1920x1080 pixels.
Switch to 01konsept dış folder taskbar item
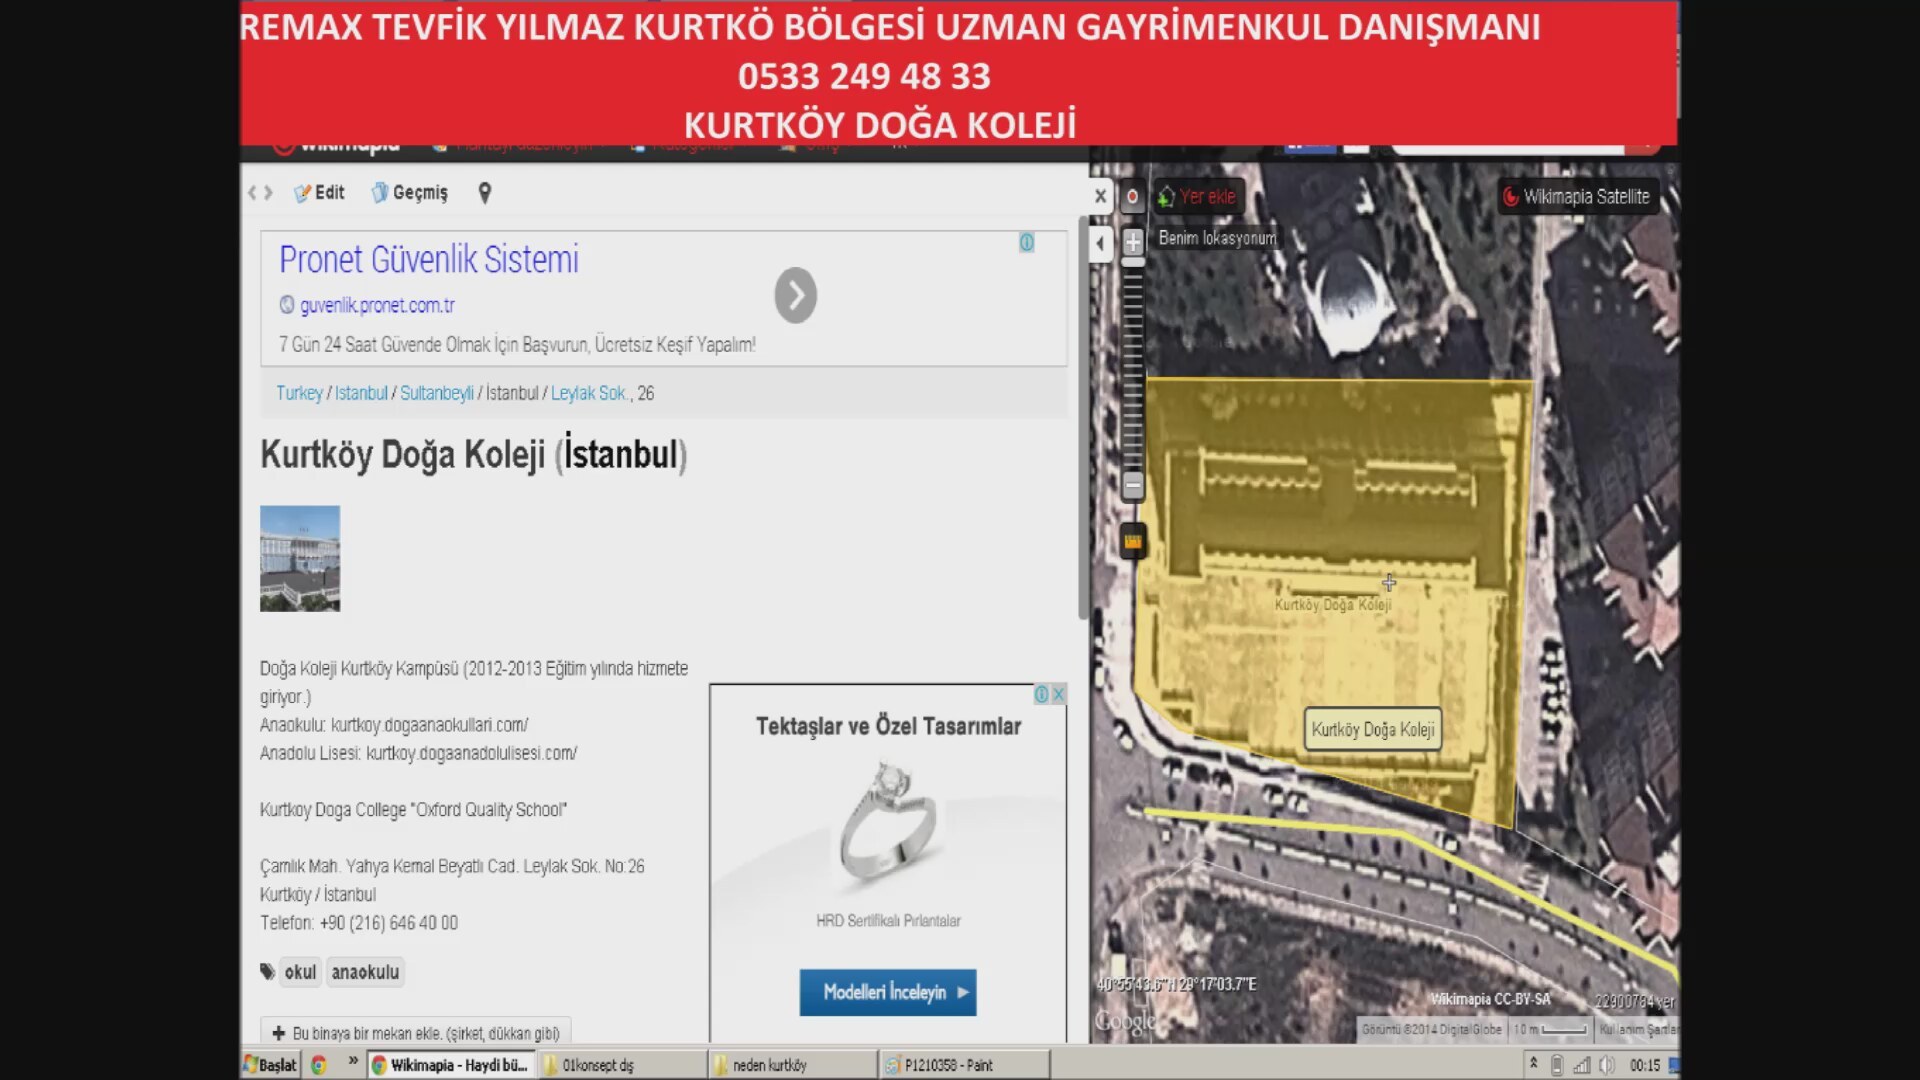[622, 1065]
